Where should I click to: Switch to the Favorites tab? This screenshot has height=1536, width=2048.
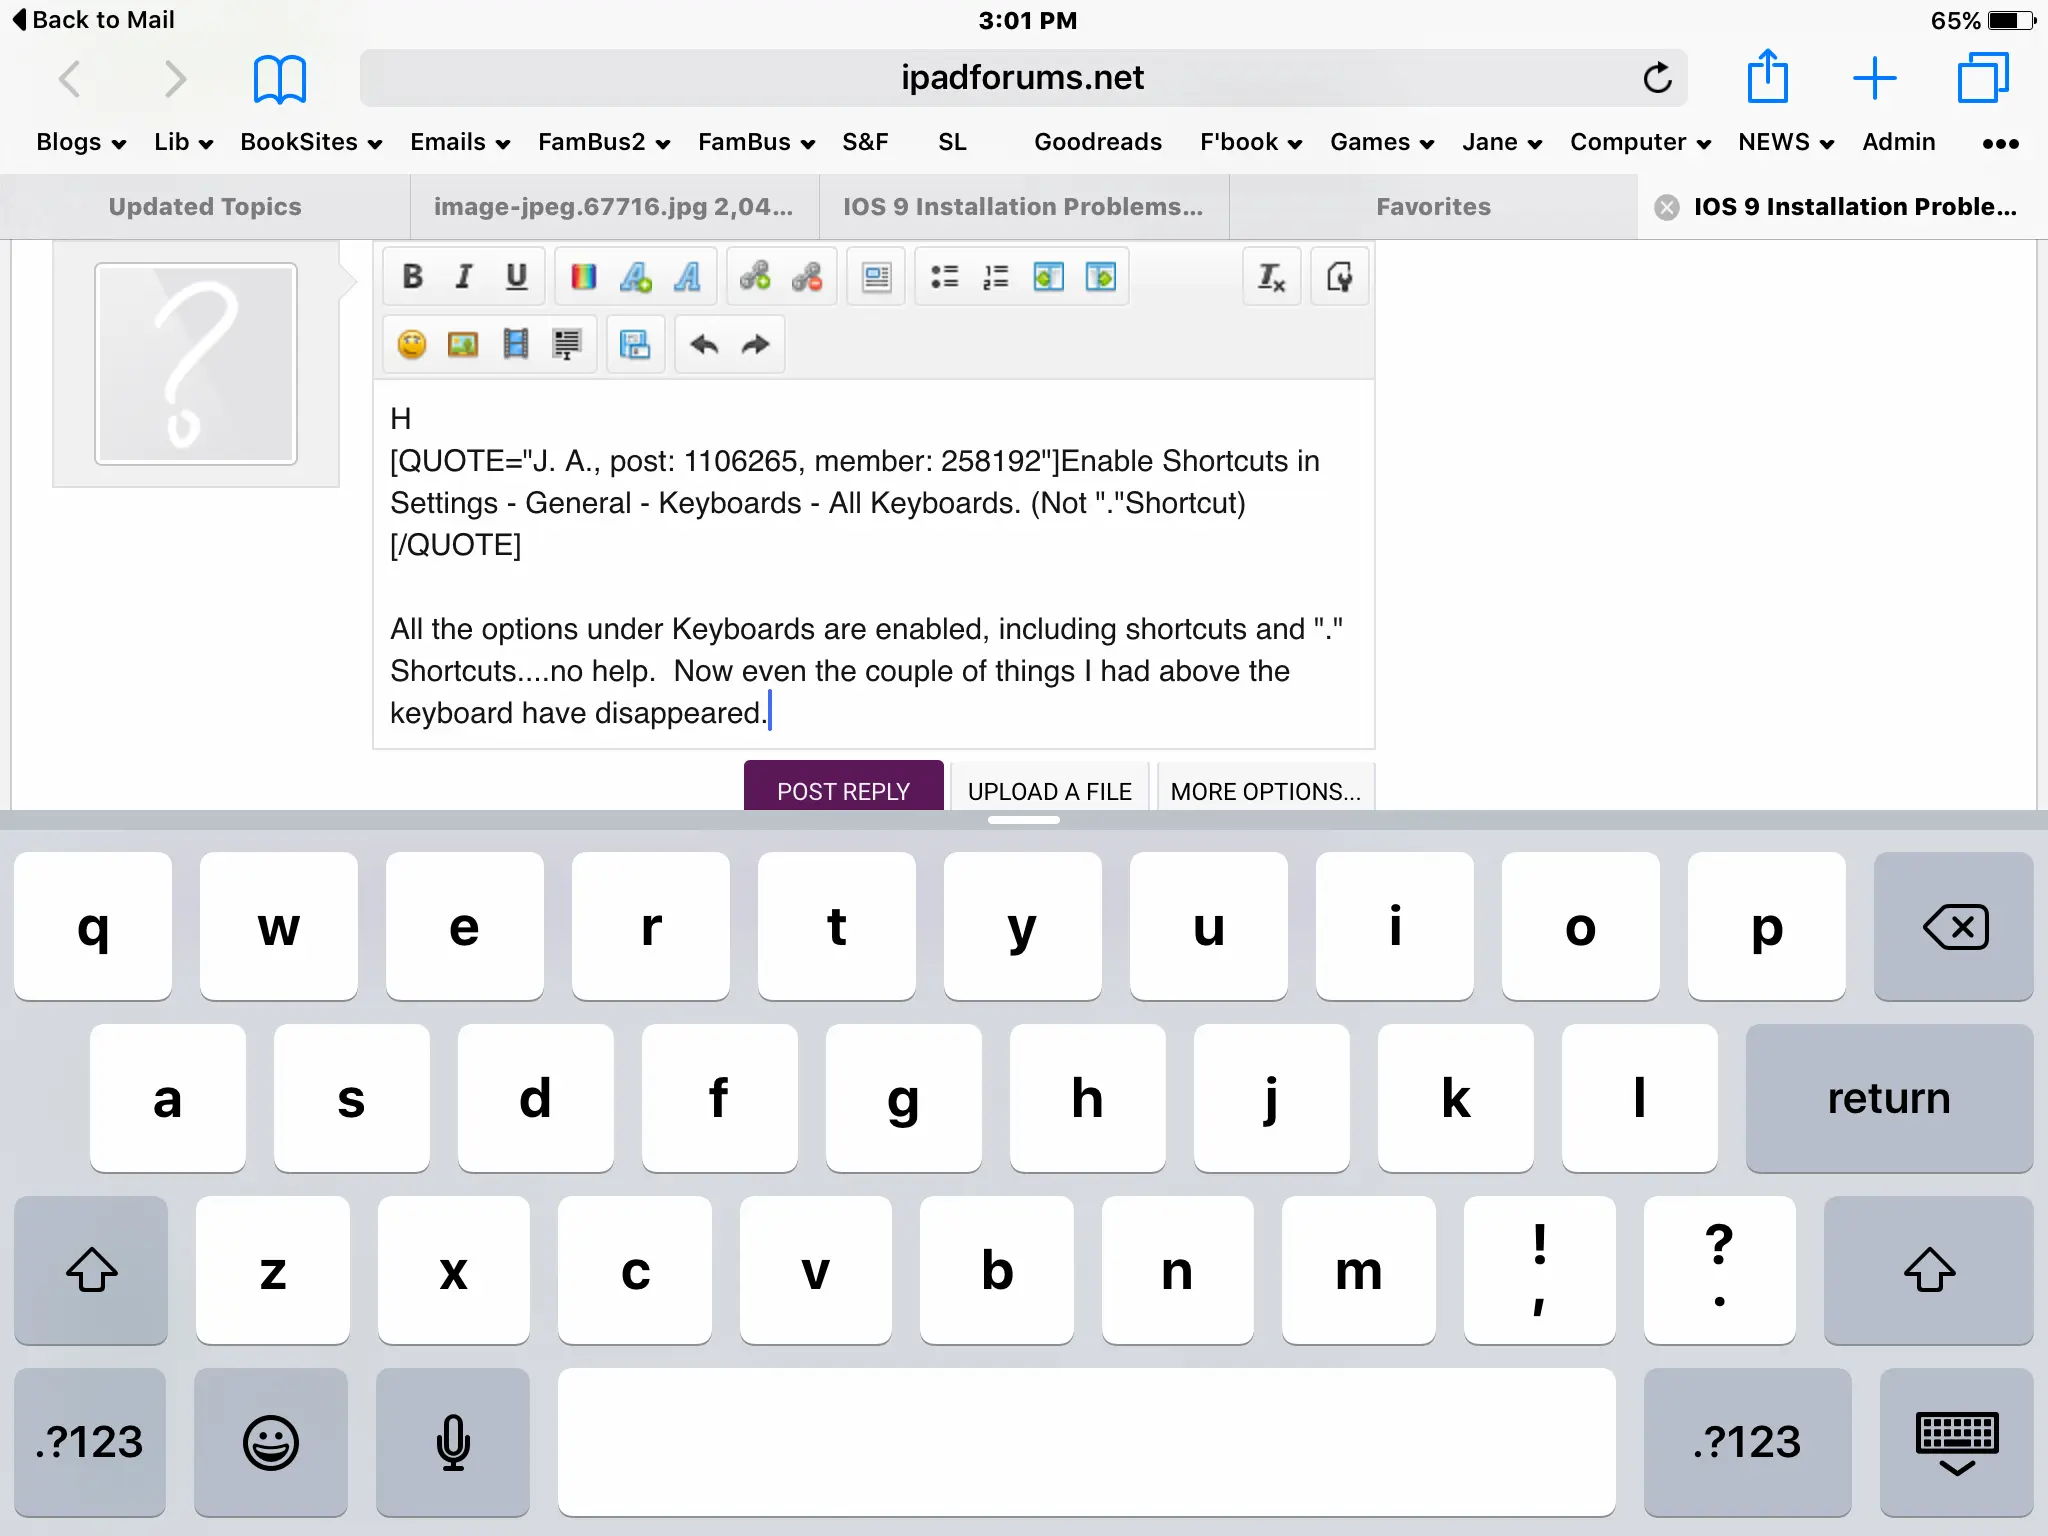click(1433, 207)
